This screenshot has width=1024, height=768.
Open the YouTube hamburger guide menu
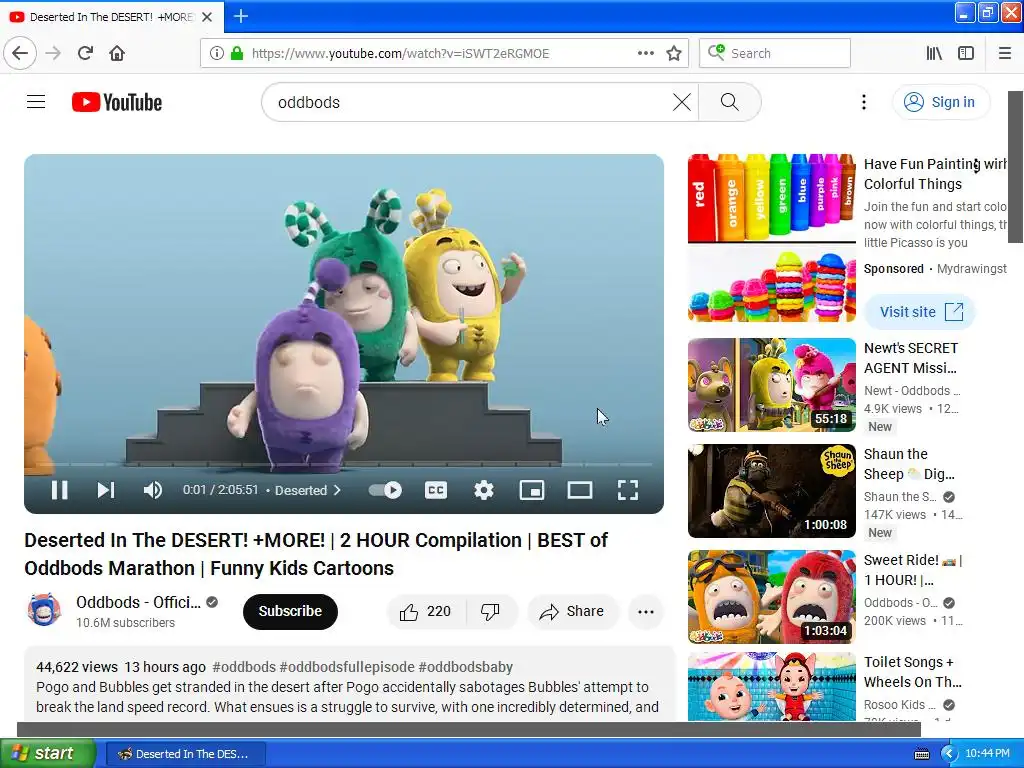point(36,102)
